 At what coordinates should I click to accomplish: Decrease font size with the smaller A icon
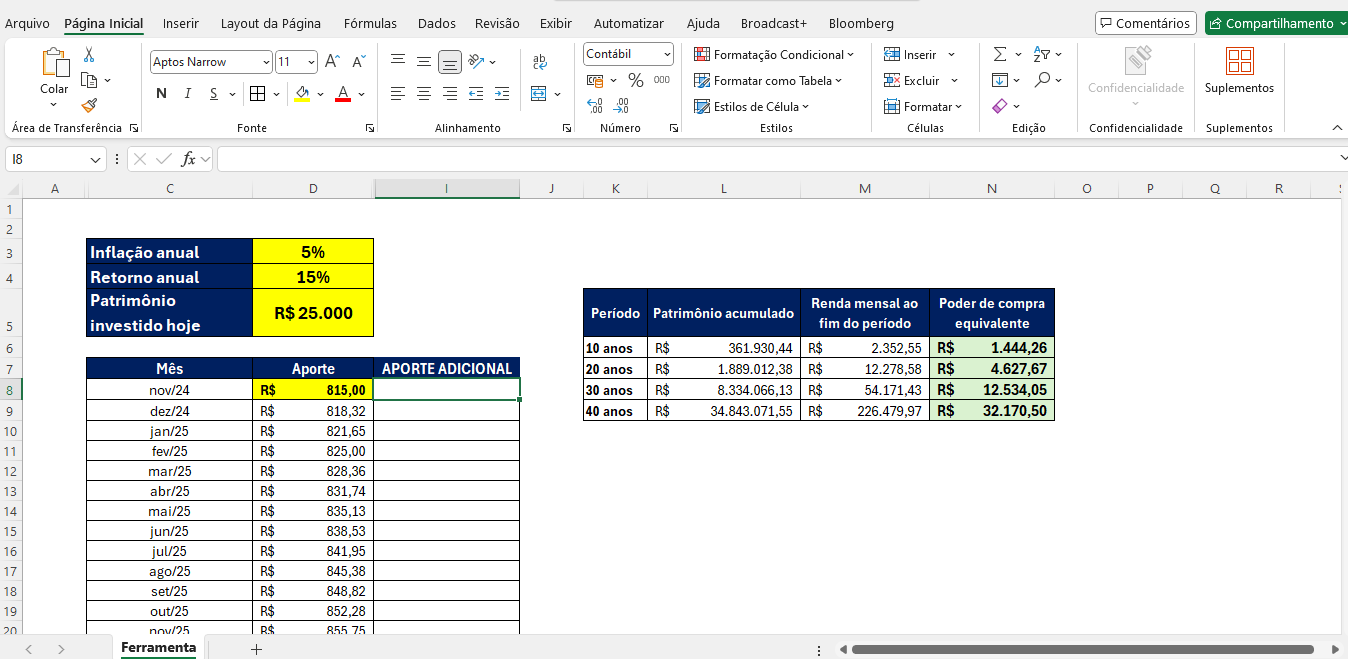click(x=360, y=62)
